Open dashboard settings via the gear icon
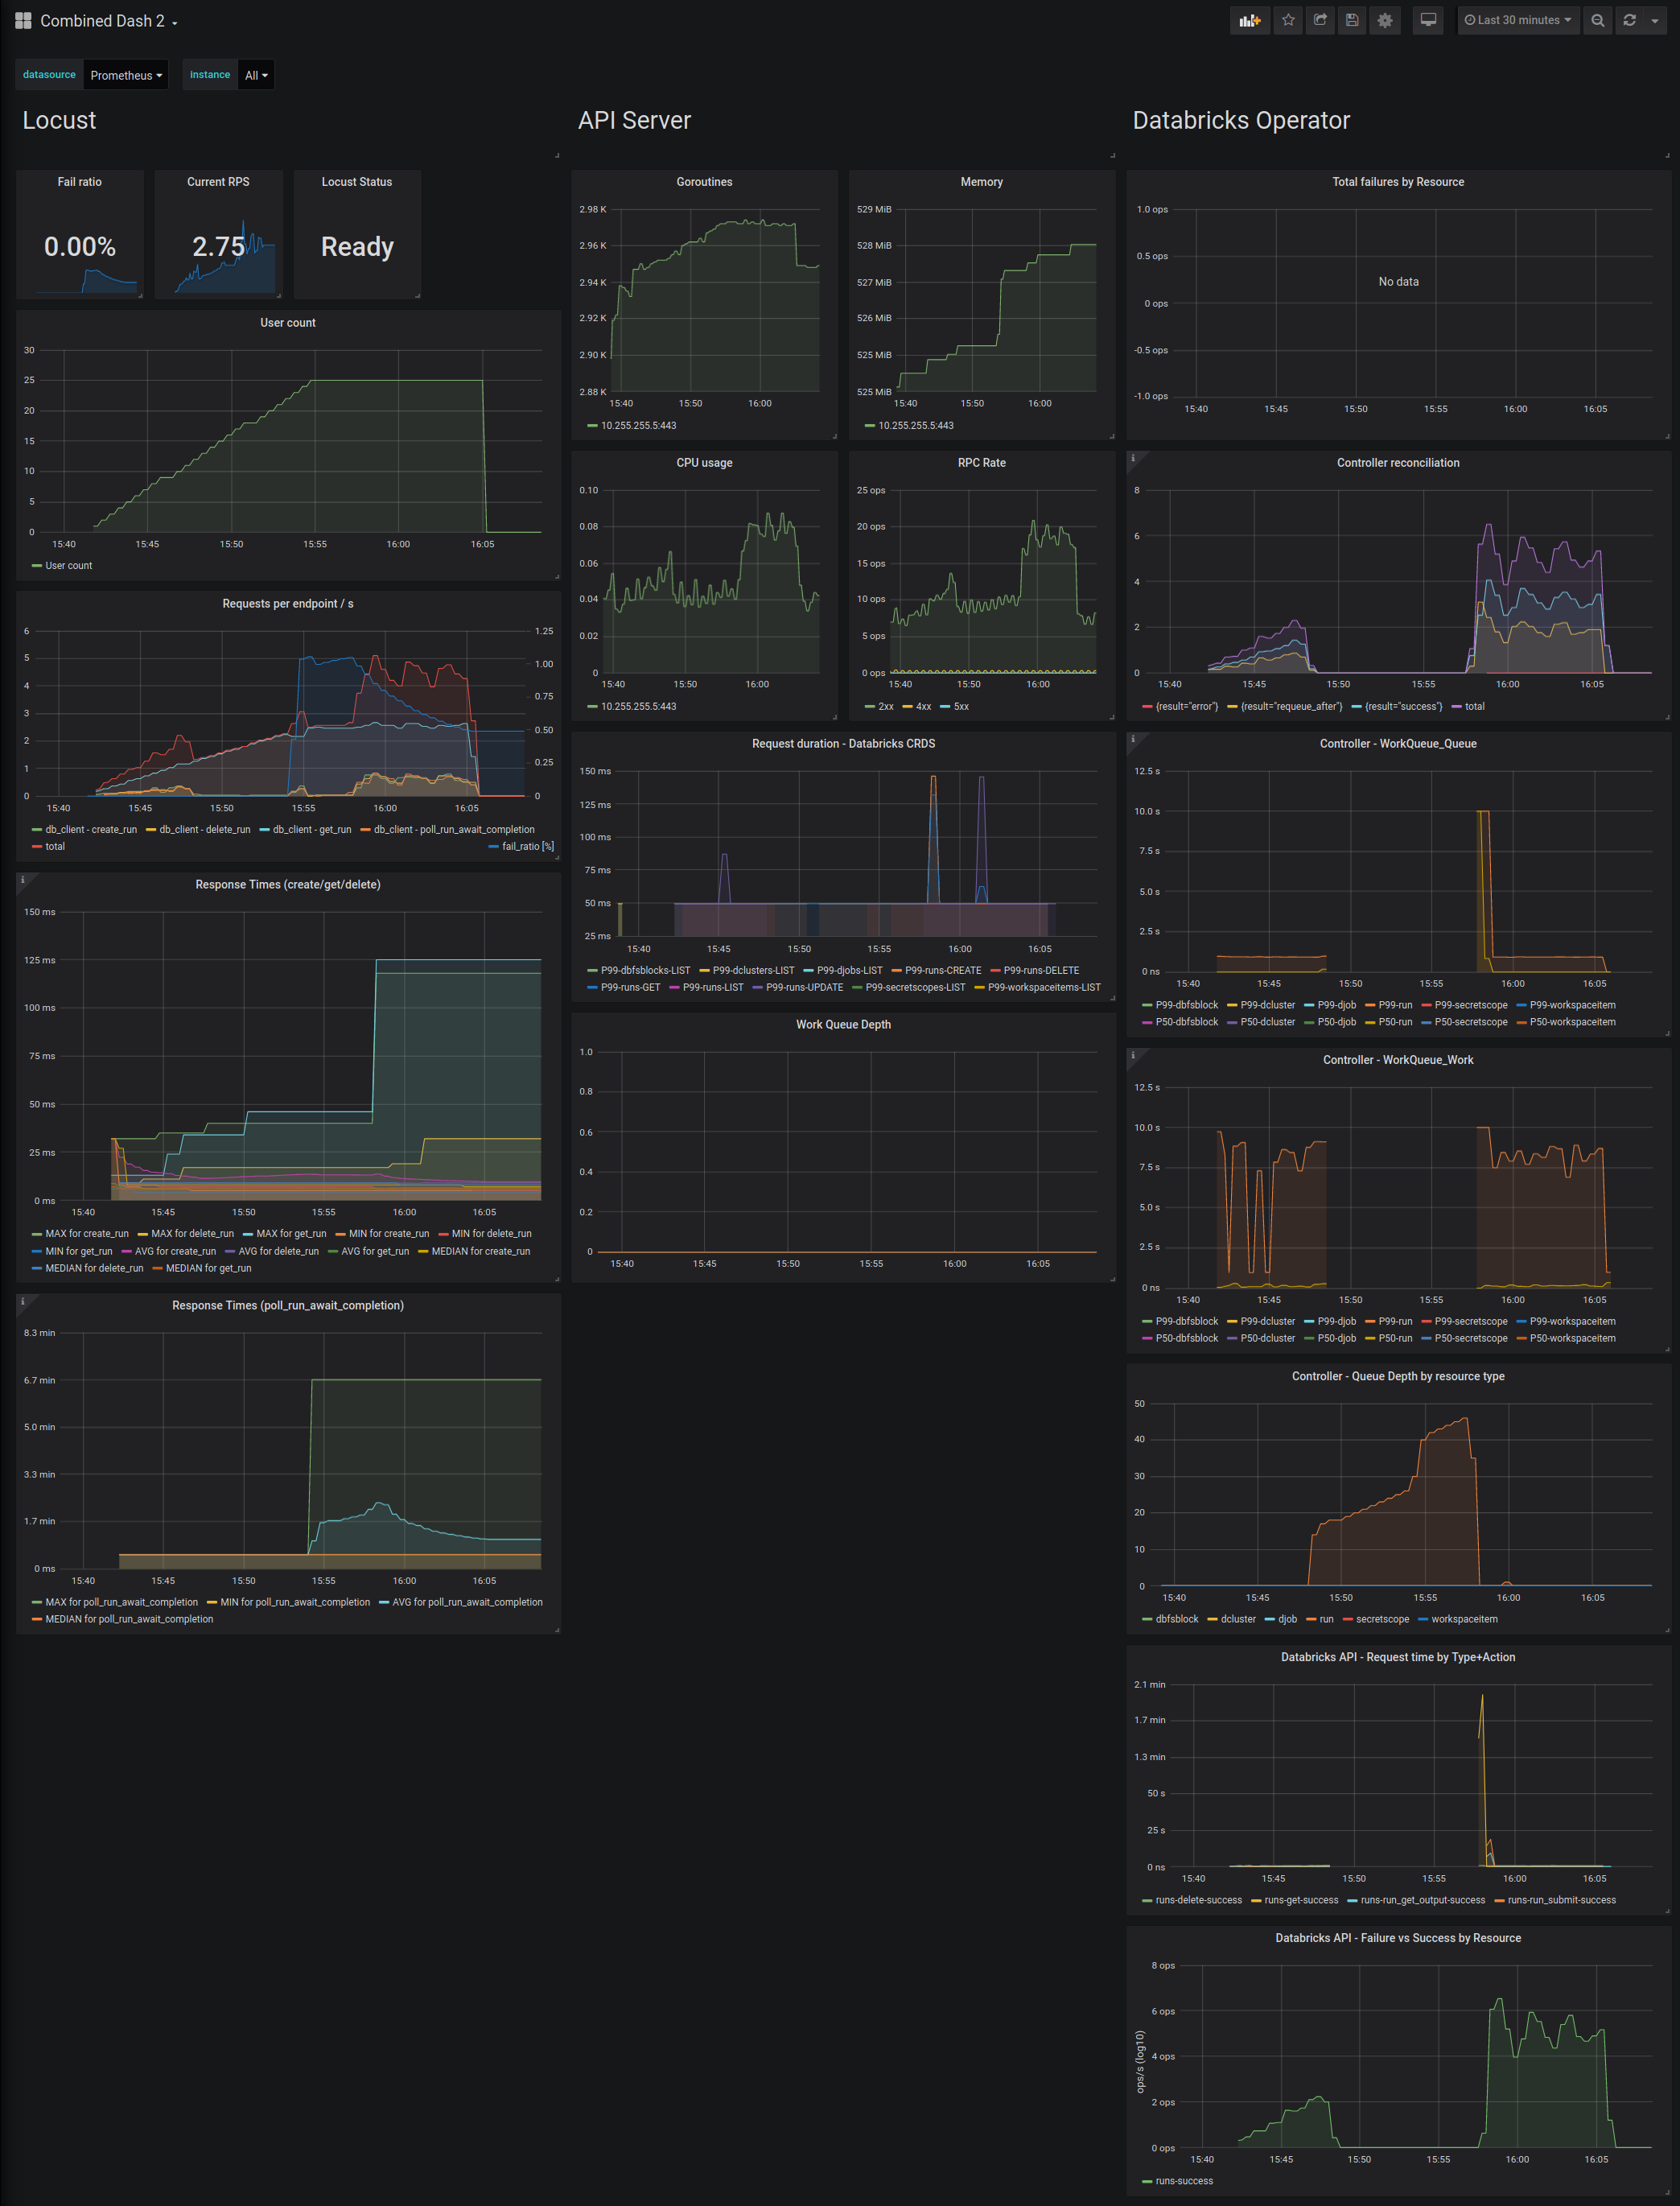This screenshot has width=1680, height=2206. point(1385,20)
